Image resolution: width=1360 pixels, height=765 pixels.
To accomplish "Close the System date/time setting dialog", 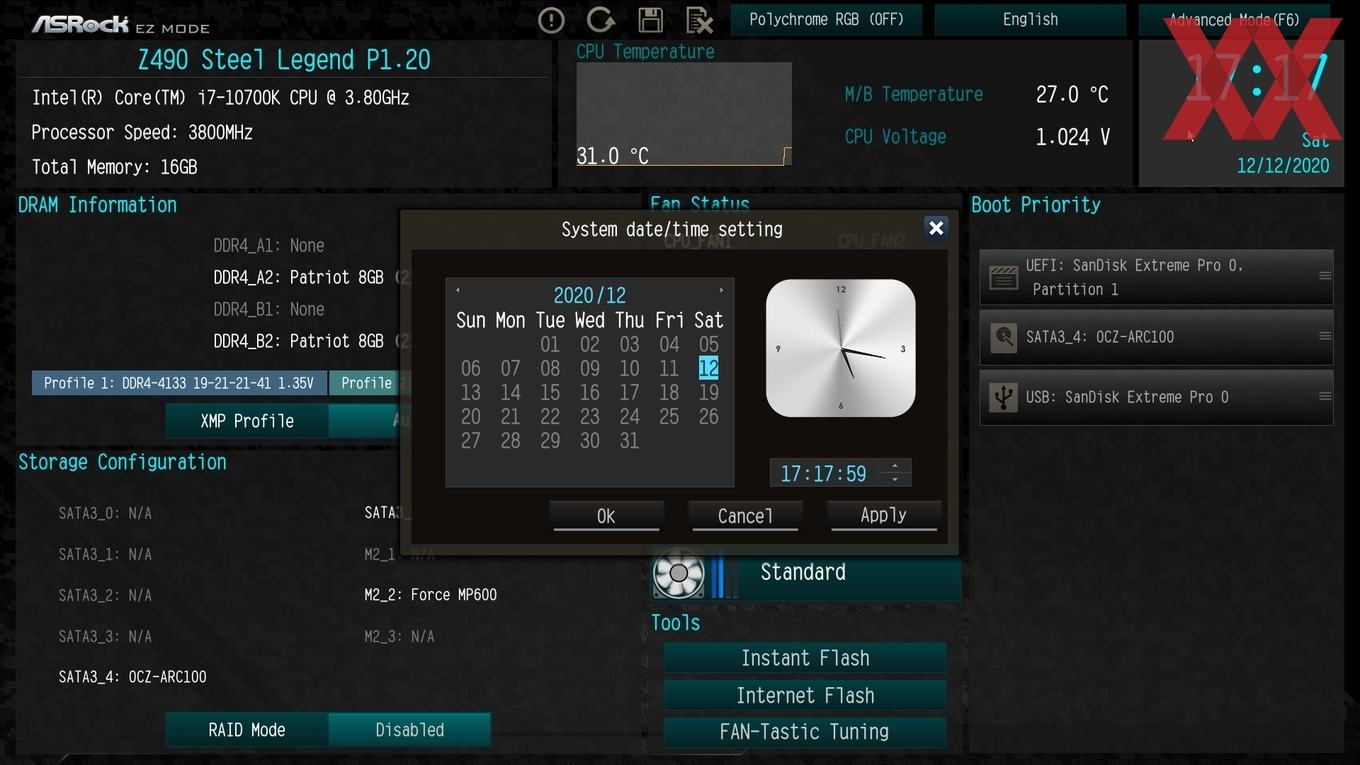I will pos(936,228).
